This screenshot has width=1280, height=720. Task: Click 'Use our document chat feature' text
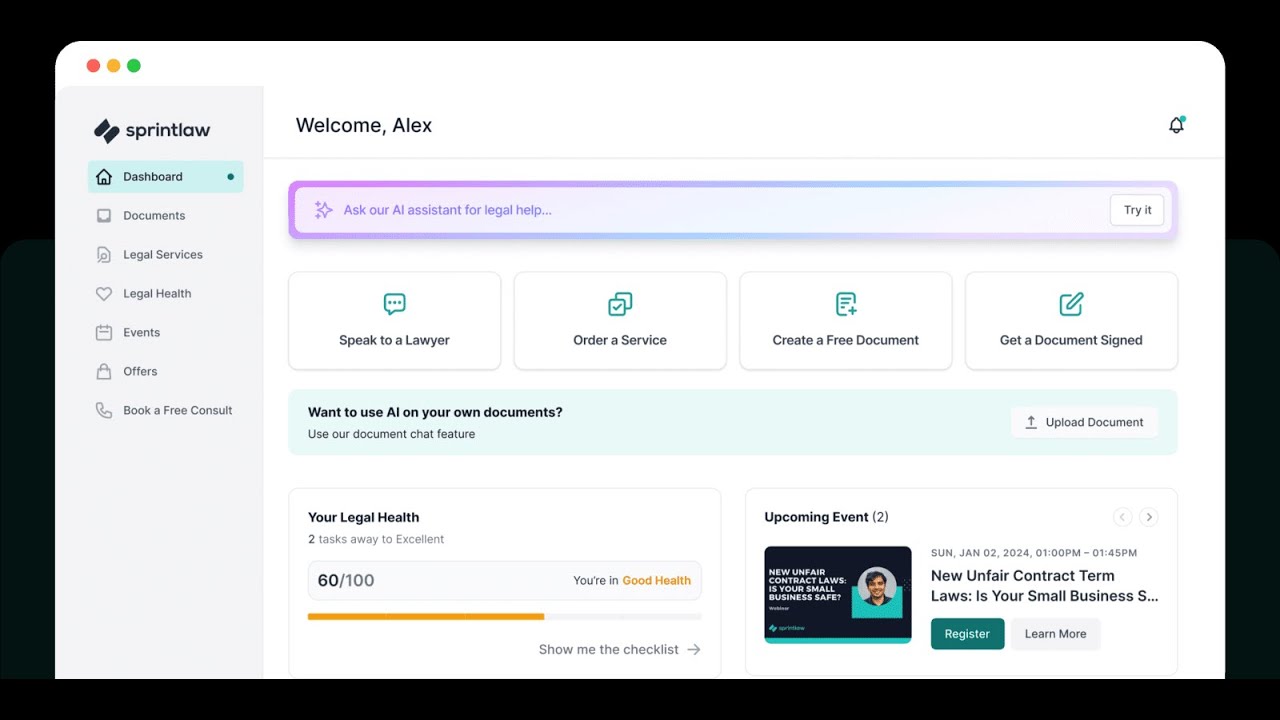click(x=392, y=435)
